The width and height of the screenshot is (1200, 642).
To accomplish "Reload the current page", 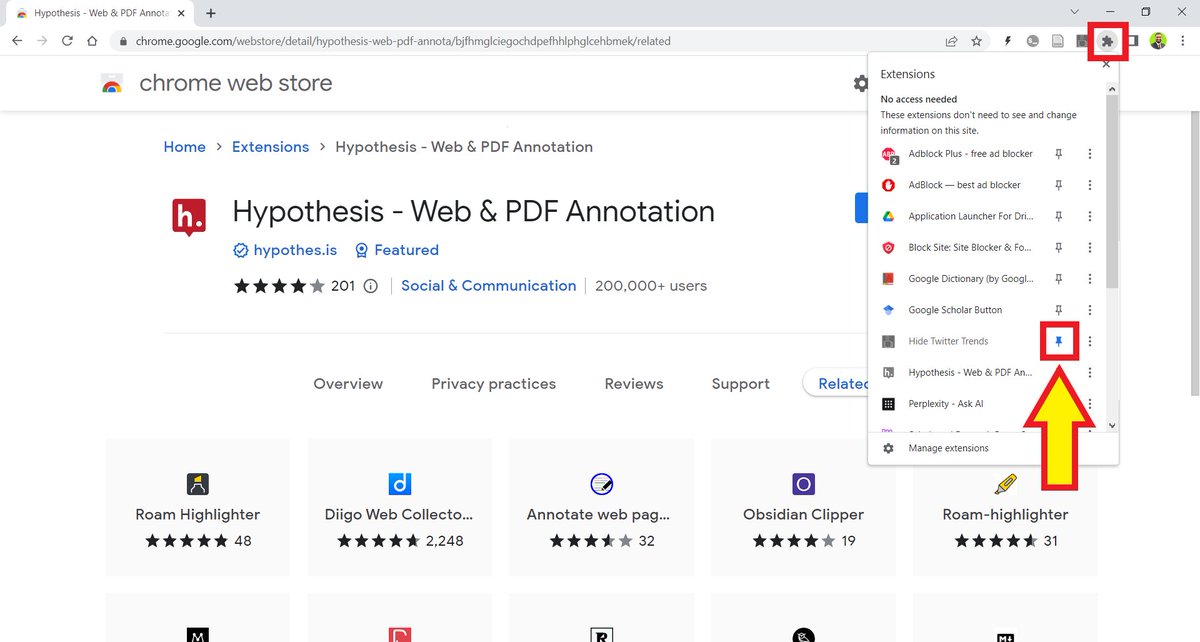I will 67,41.
